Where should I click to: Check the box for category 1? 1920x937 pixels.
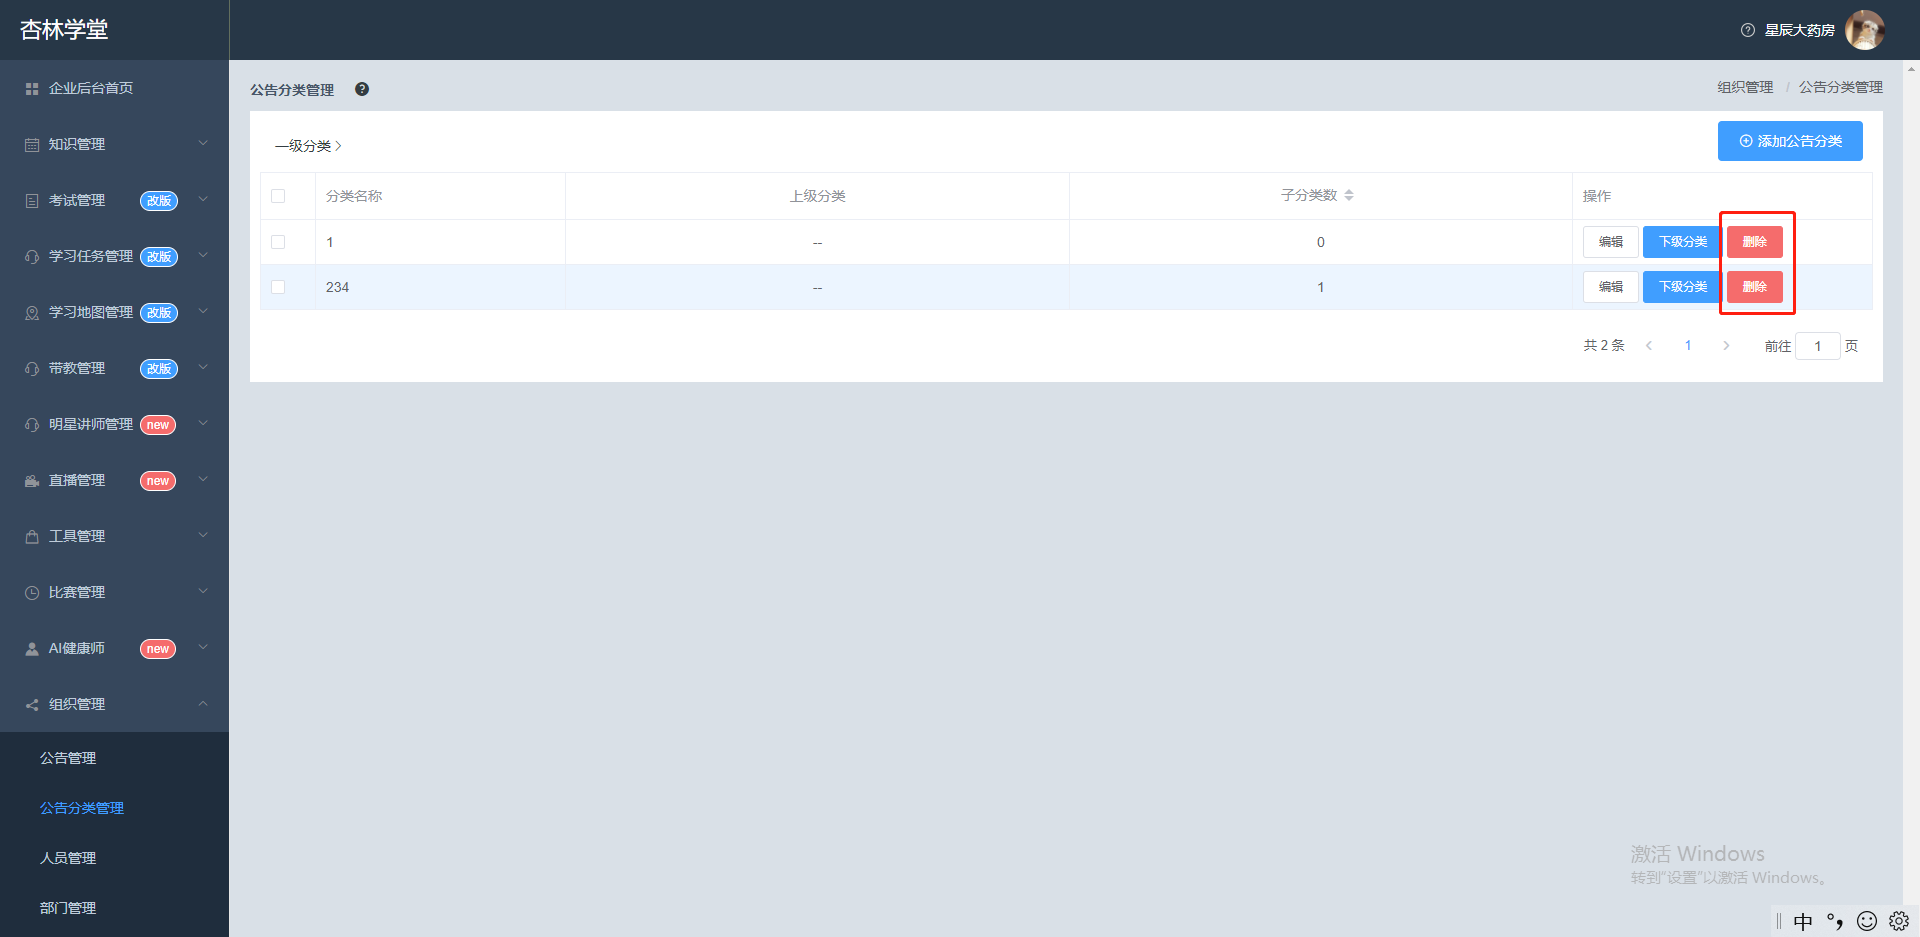click(x=278, y=242)
